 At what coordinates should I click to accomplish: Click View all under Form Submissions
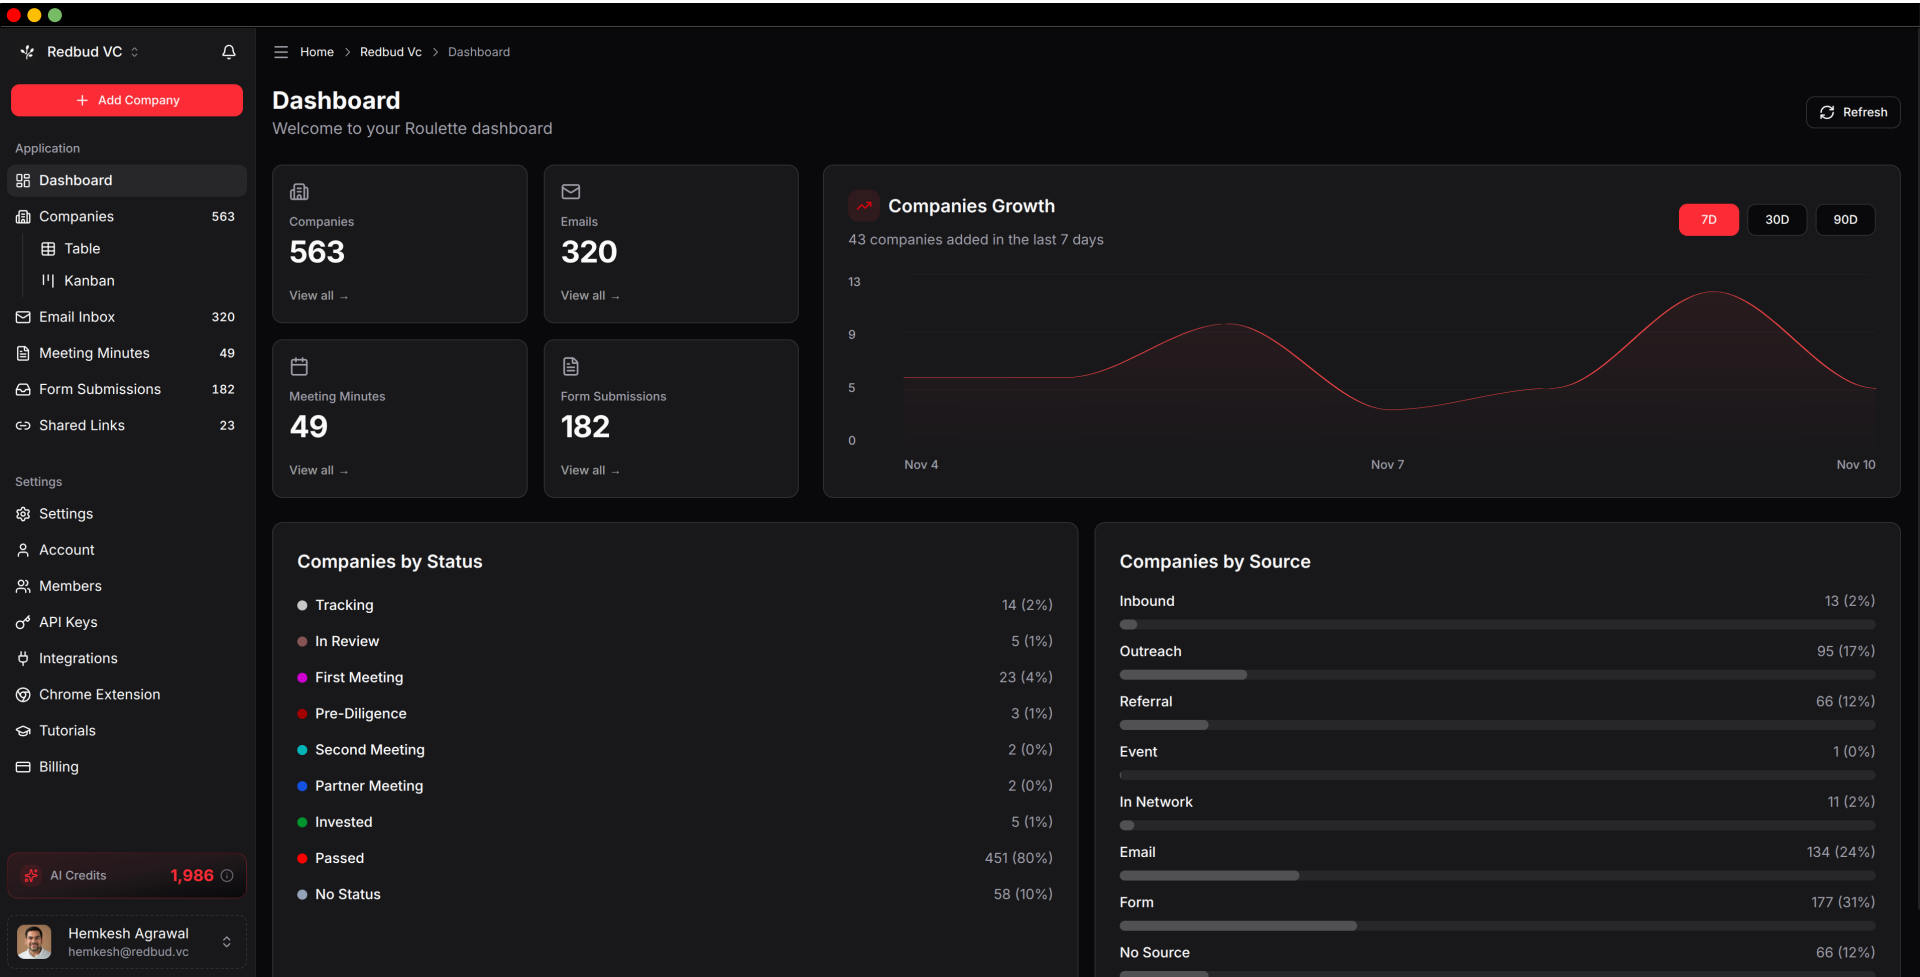[x=590, y=470]
